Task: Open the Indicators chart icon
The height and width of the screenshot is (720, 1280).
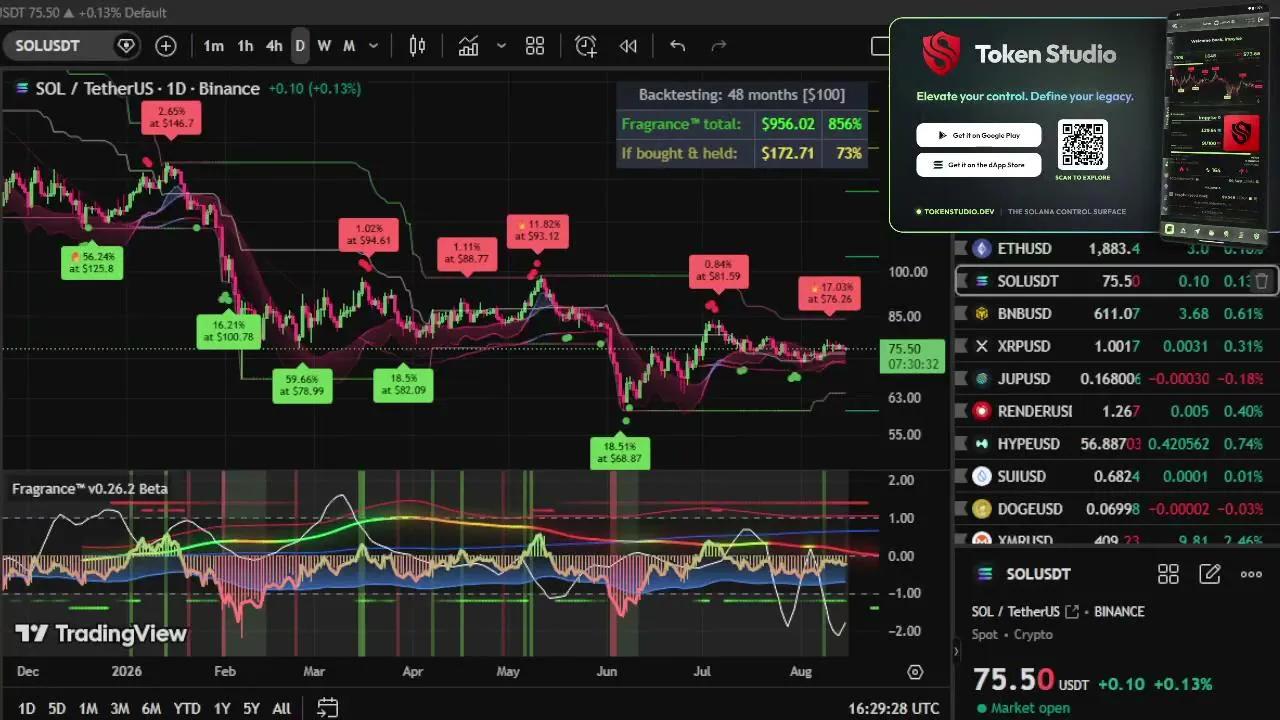Action: click(x=468, y=46)
